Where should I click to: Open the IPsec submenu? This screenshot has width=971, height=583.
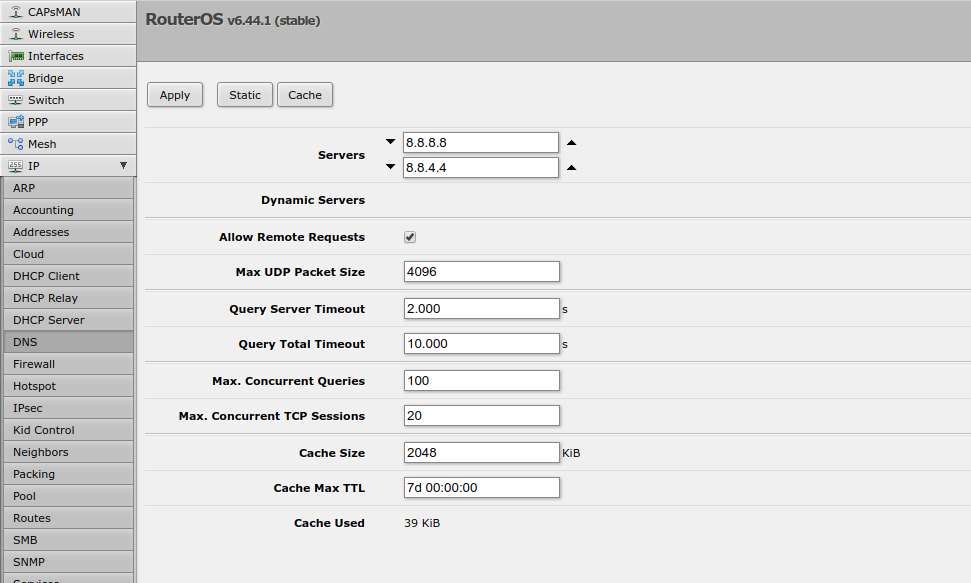68,408
